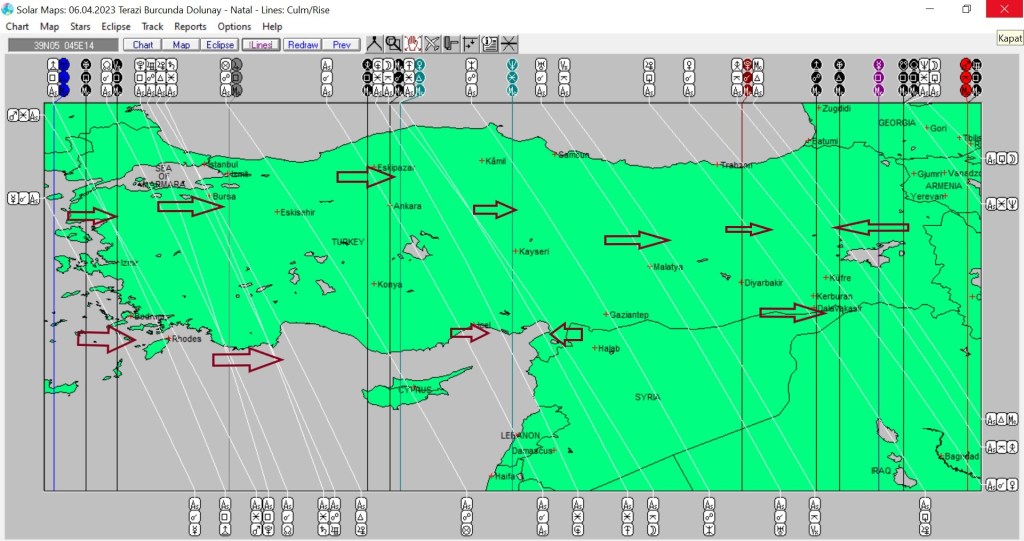Viewport: 1024px width, 541px height.
Task: Click the airplane travel tool icon
Action: coord(432,44)
